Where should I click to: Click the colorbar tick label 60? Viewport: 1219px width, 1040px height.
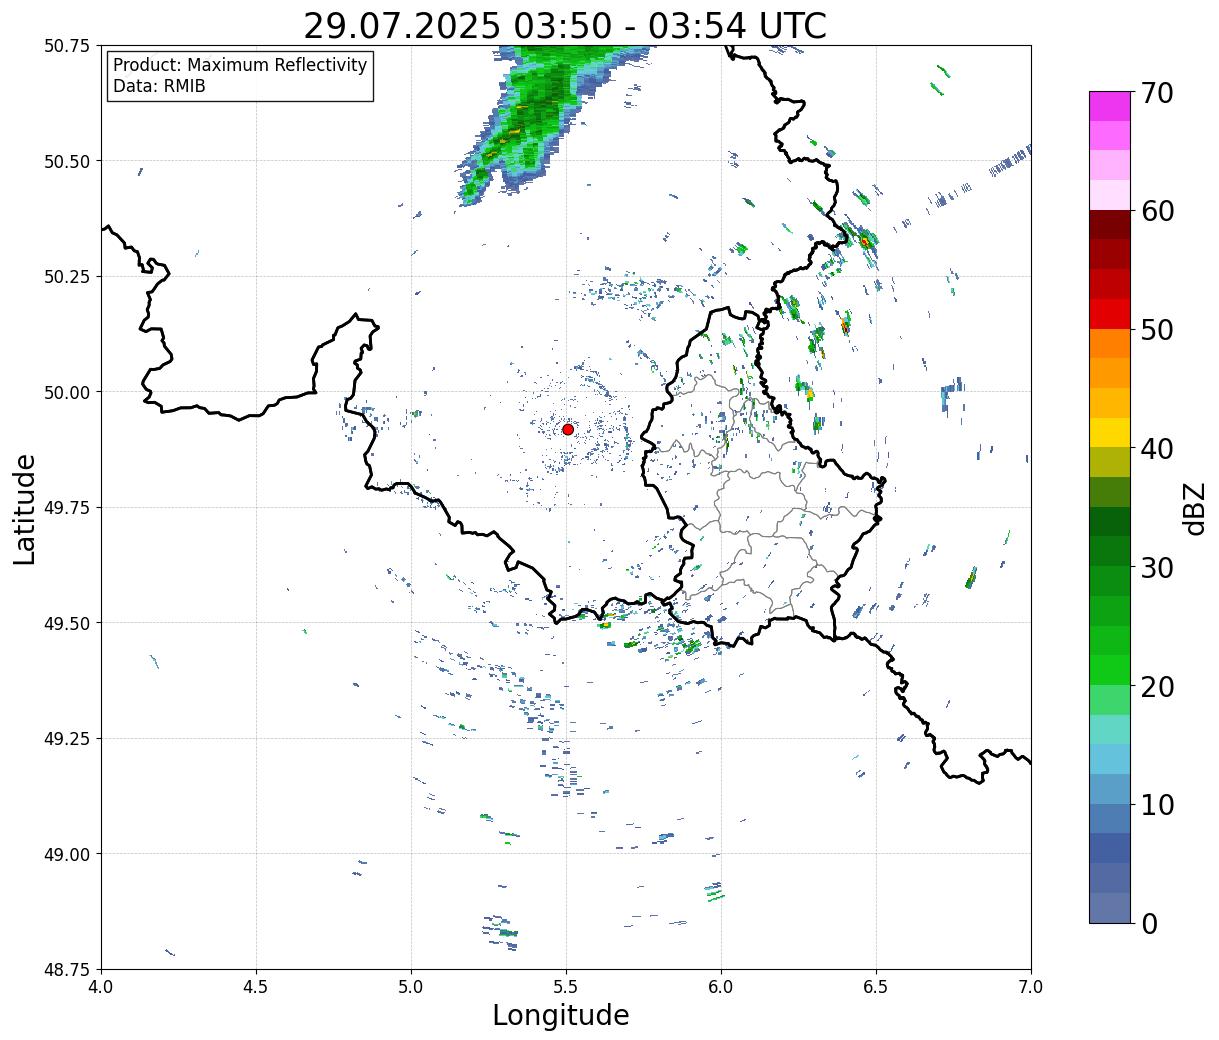pos(1157,211)
